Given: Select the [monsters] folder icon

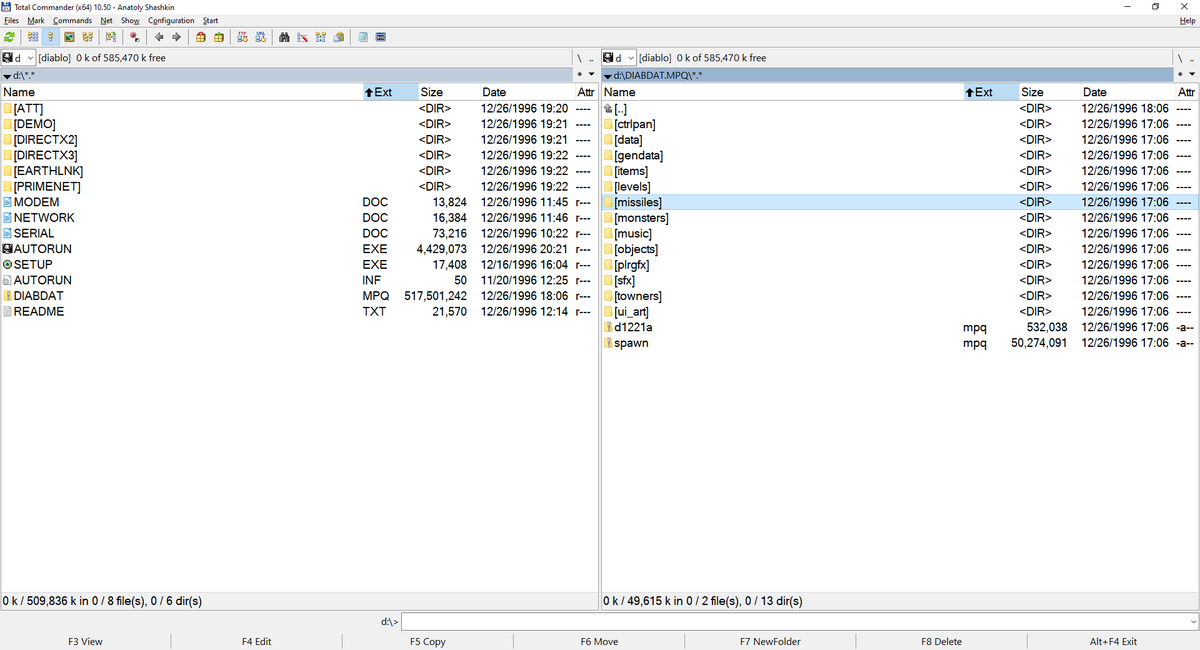Looking at the screenshot, I should point(608,218).
